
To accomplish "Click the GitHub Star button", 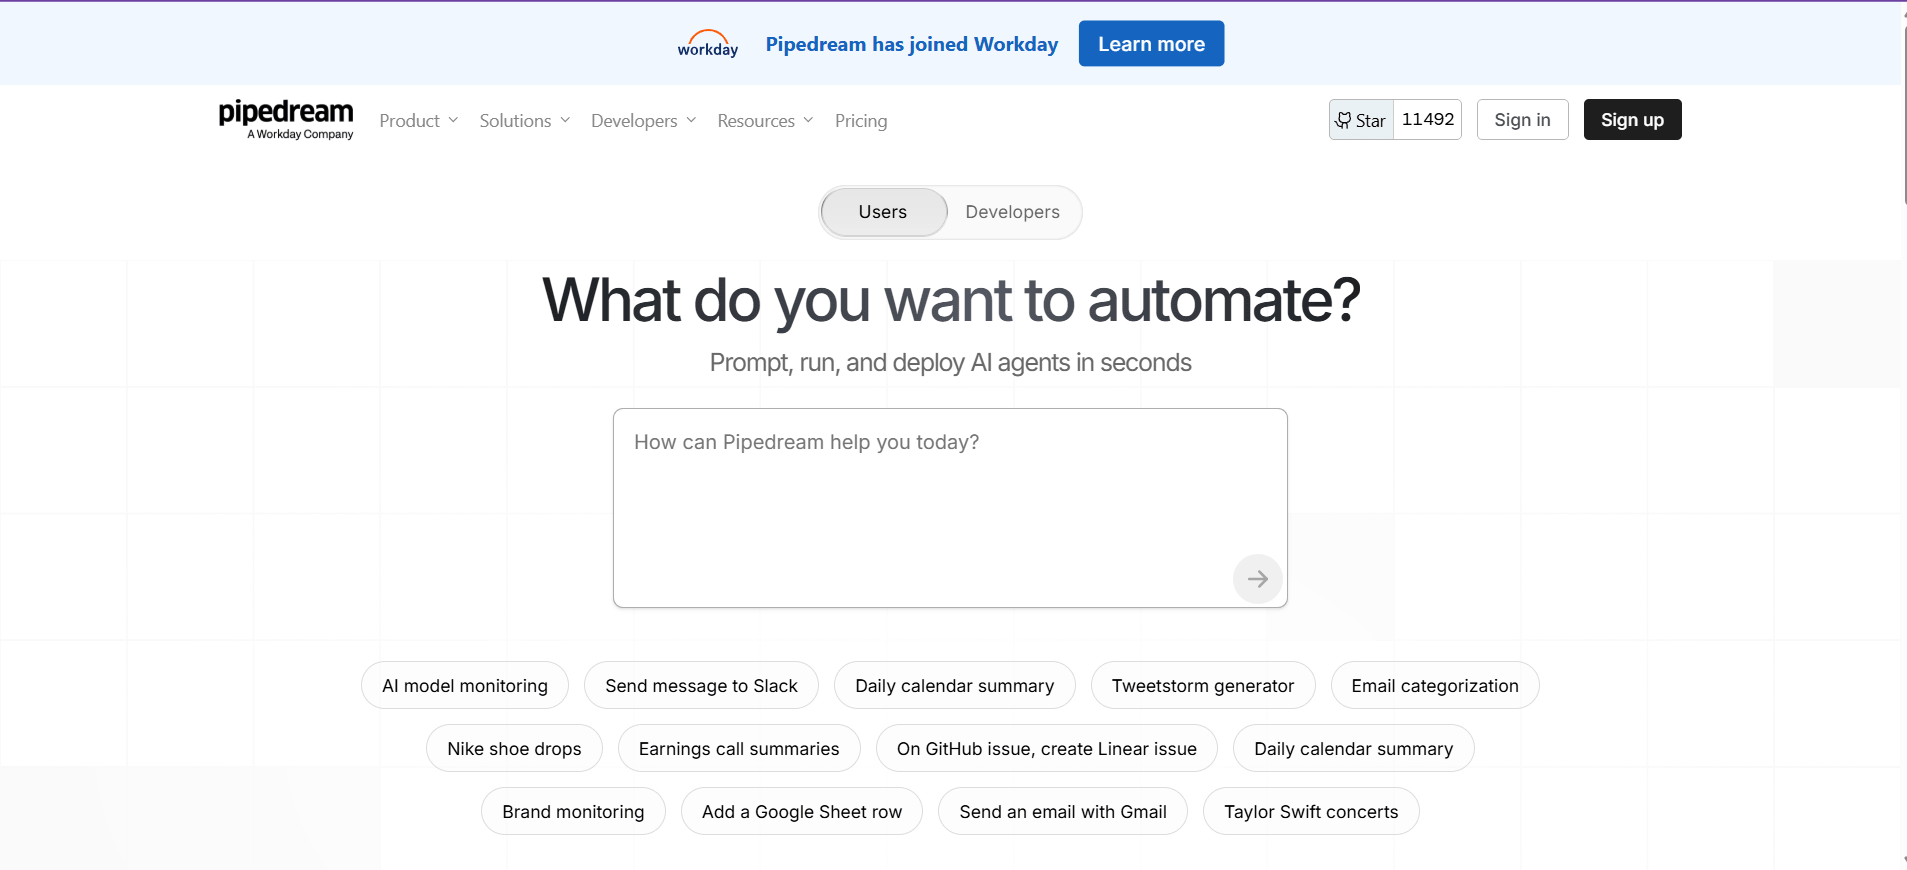I will [x=1361, y=120].
